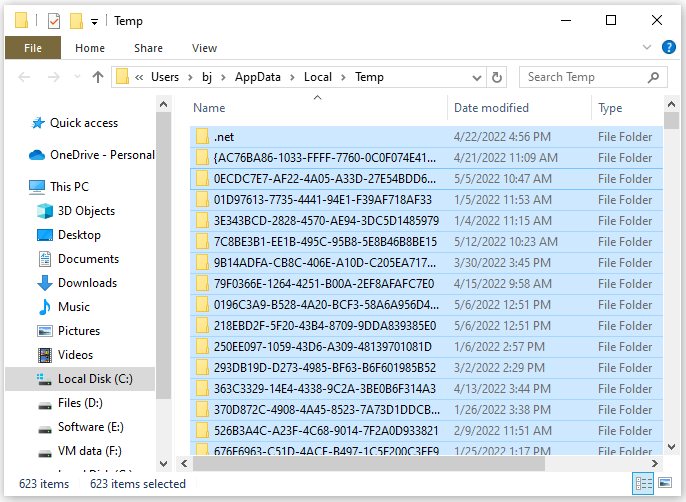Open the Customize Quick Access Toolbar dropdown

point(94,21)
